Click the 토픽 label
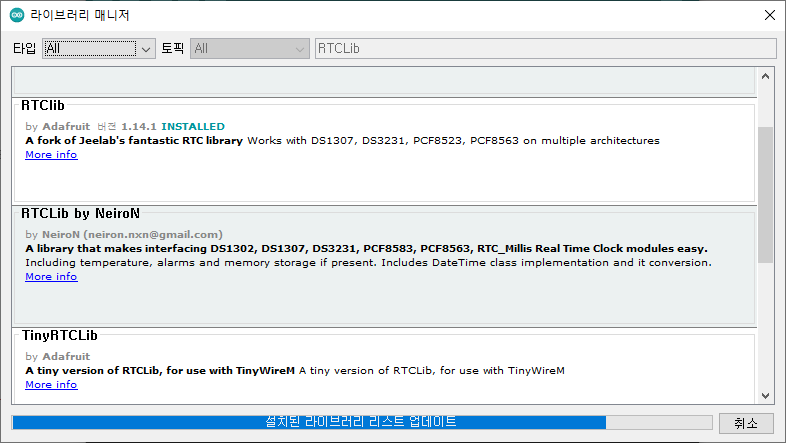786x443 pixels. 172,49
